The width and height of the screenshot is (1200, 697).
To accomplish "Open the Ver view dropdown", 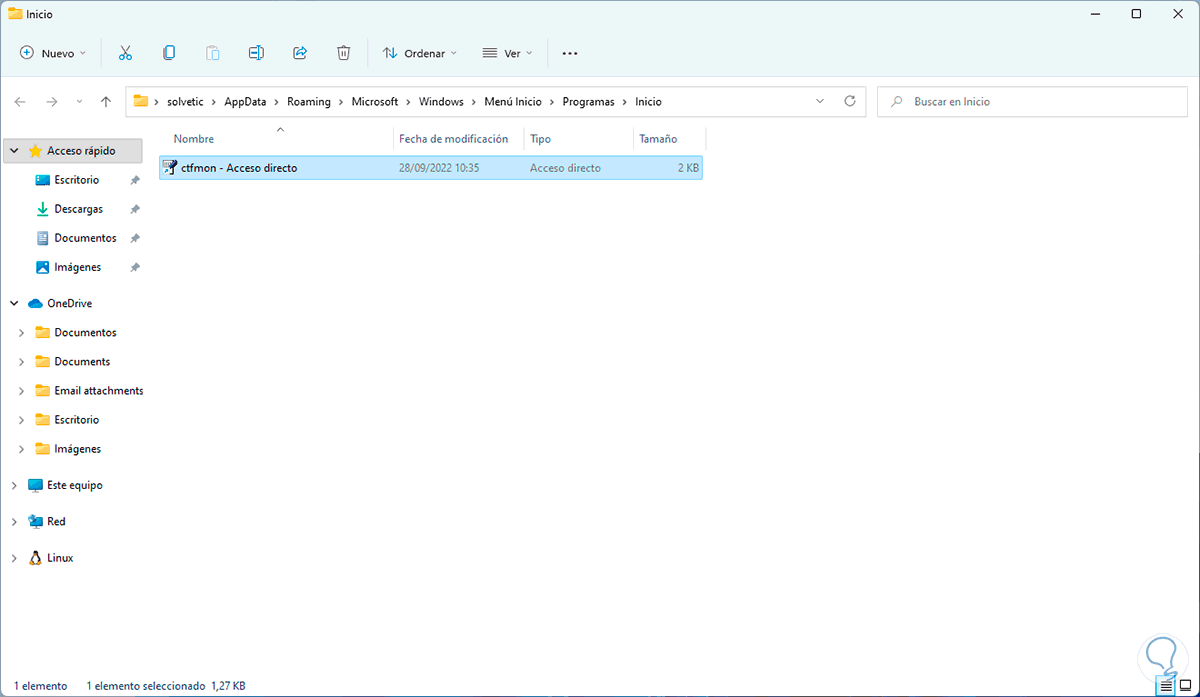I will (507, 53).
